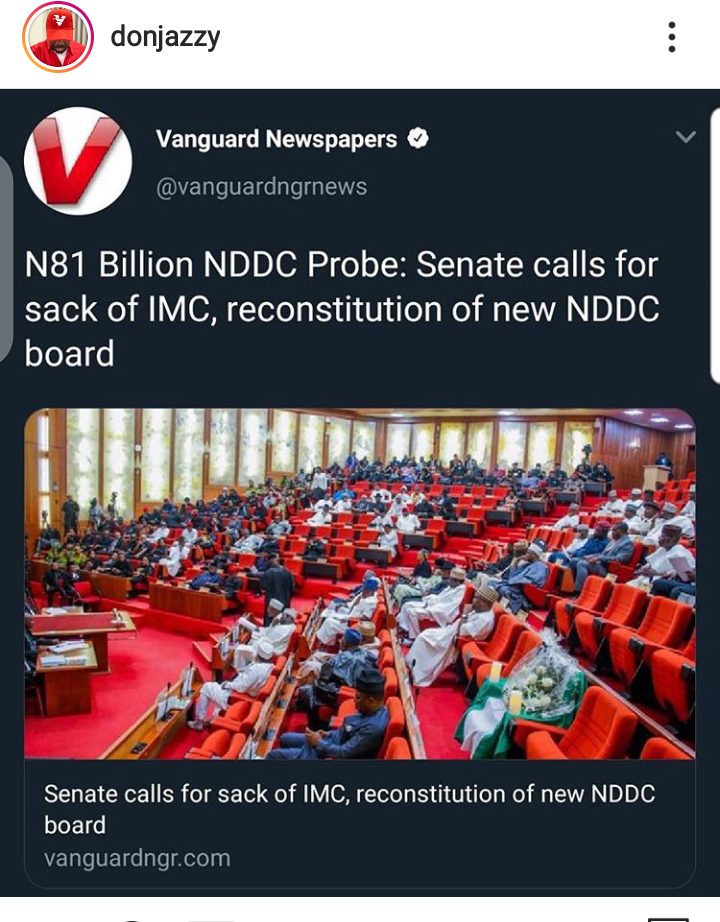Tap the partially visible bookmark icon below post
This screenshot has height=922, width=720.
(x=668, y=917)
